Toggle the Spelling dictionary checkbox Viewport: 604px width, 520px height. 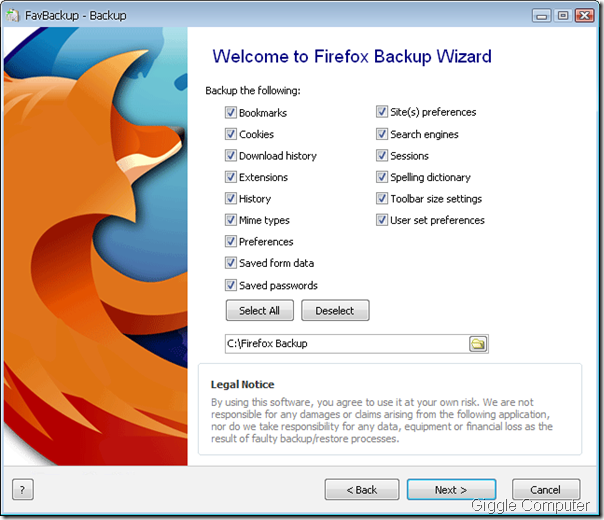(x=381, y=177)
